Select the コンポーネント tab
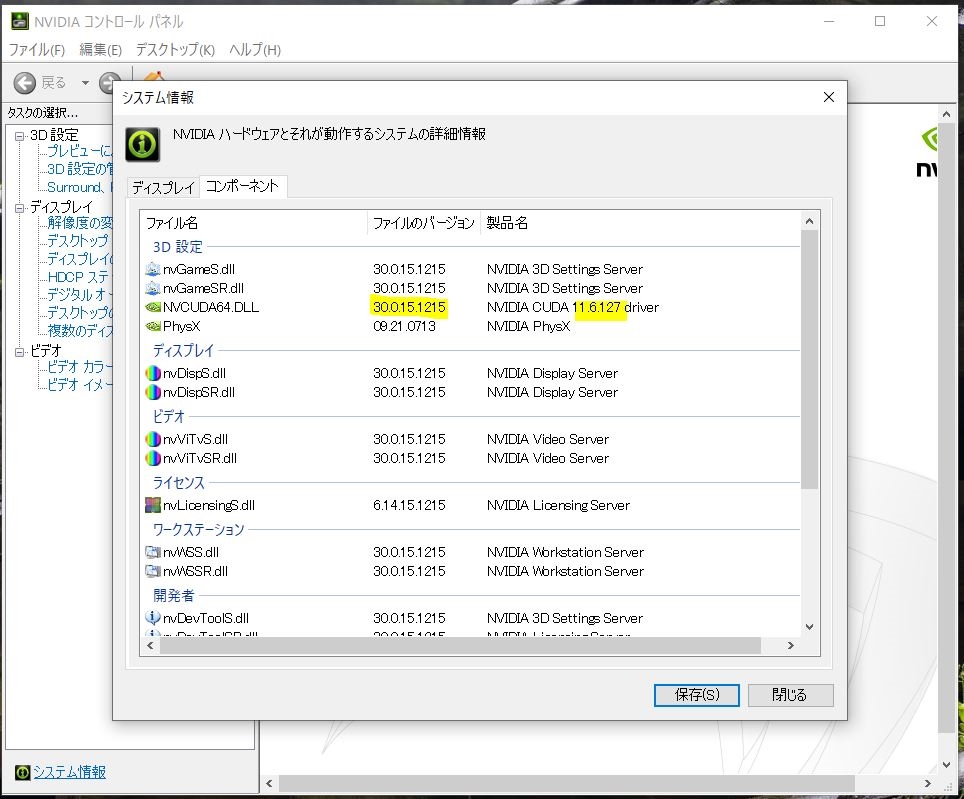Screen dimensions: 964x799 pos(242,186)
